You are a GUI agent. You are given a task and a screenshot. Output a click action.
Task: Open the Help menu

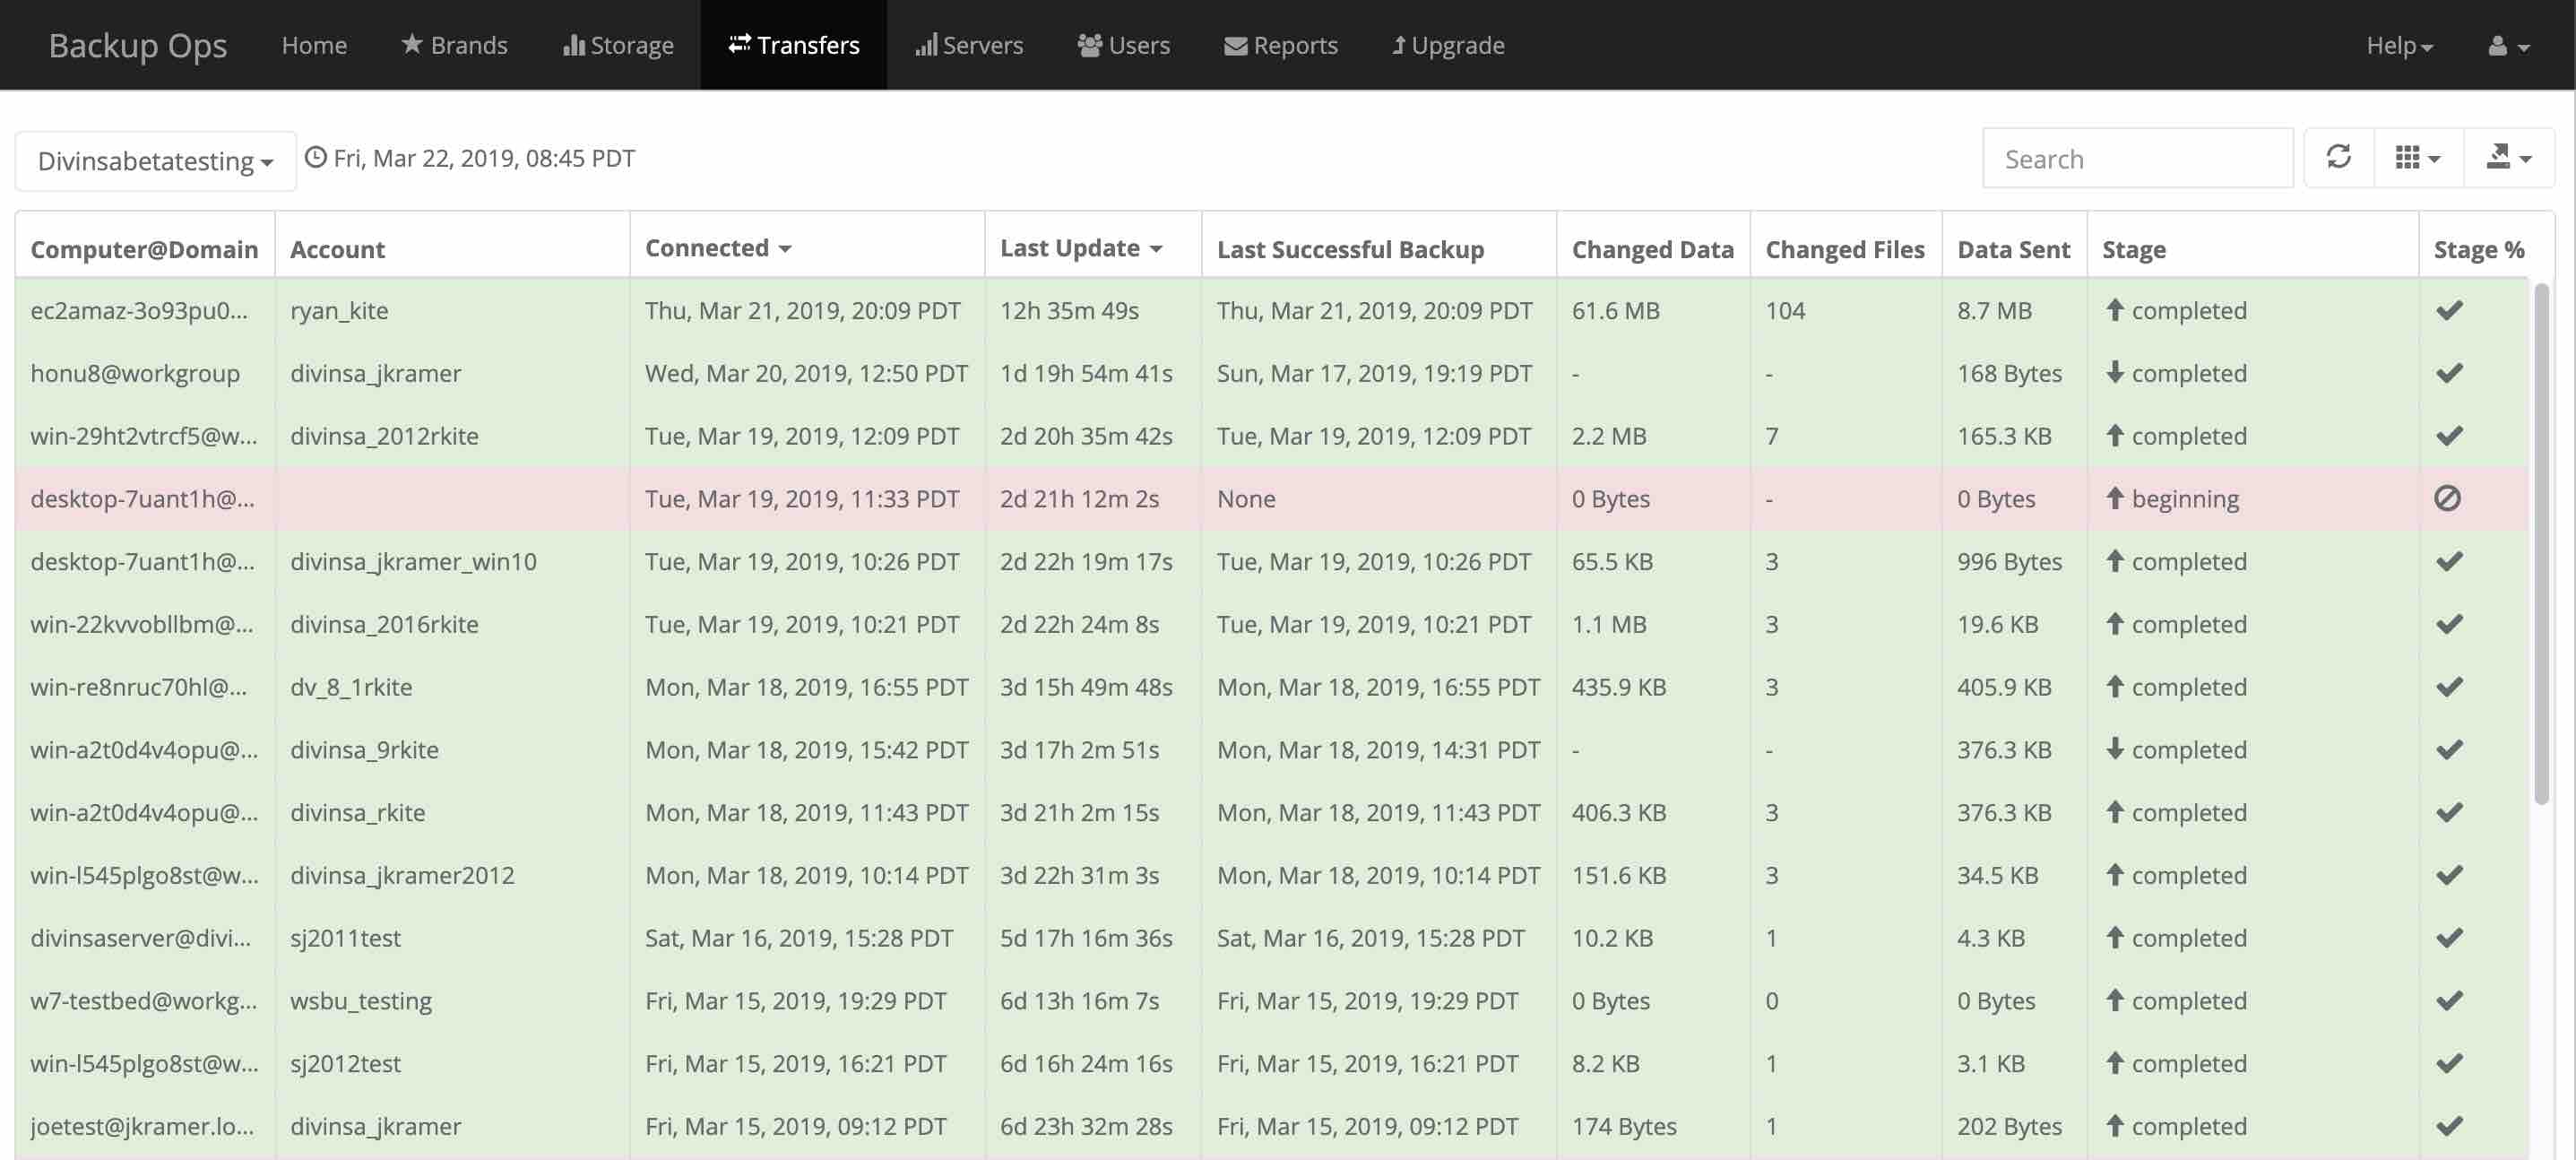[2398, 46]
